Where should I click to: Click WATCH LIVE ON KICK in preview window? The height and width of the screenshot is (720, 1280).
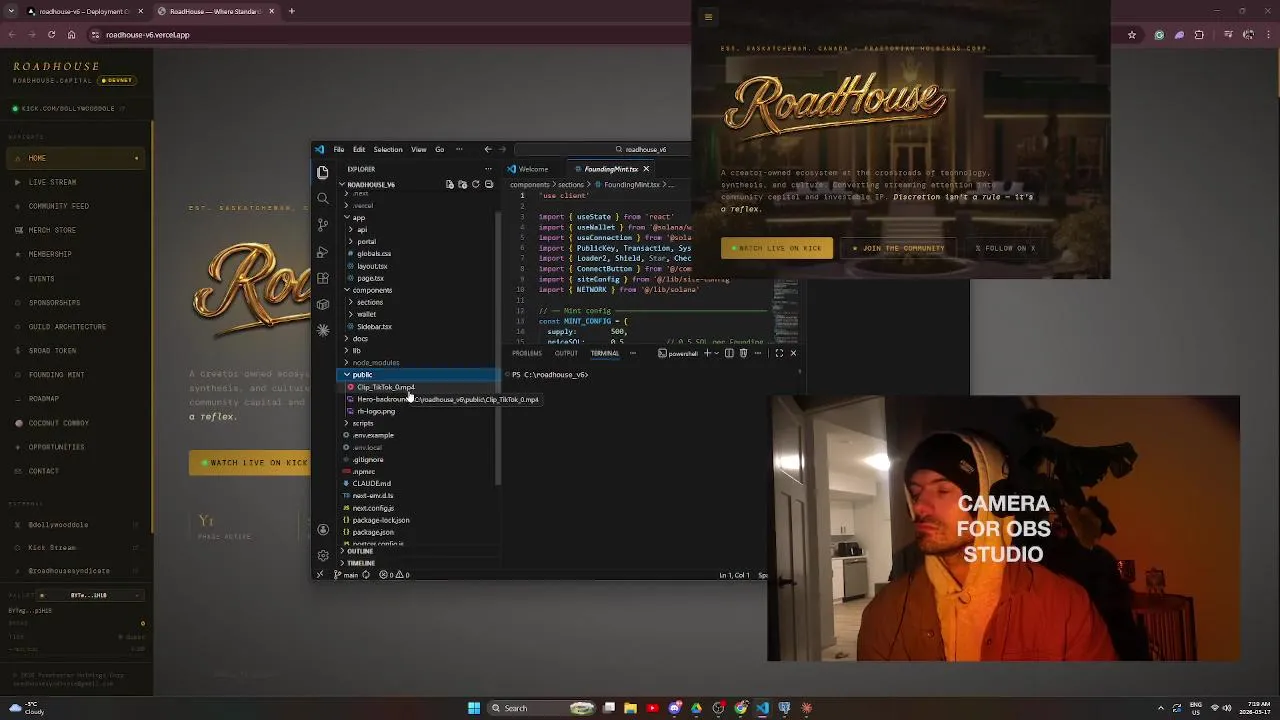(x=777, y=248)
